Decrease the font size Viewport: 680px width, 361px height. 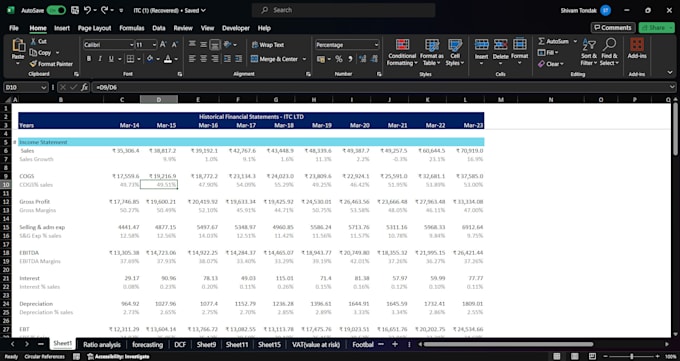tap(175, 44)
